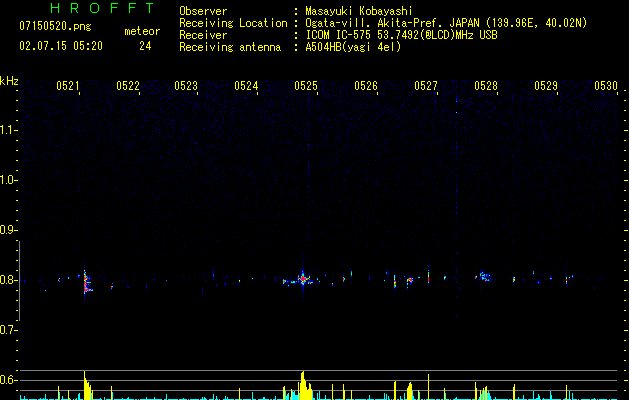The width and height of the screenshot is (629, 400).
Task: Click the date stamp 02.07.15 05:20
Action: click(61, 46)
